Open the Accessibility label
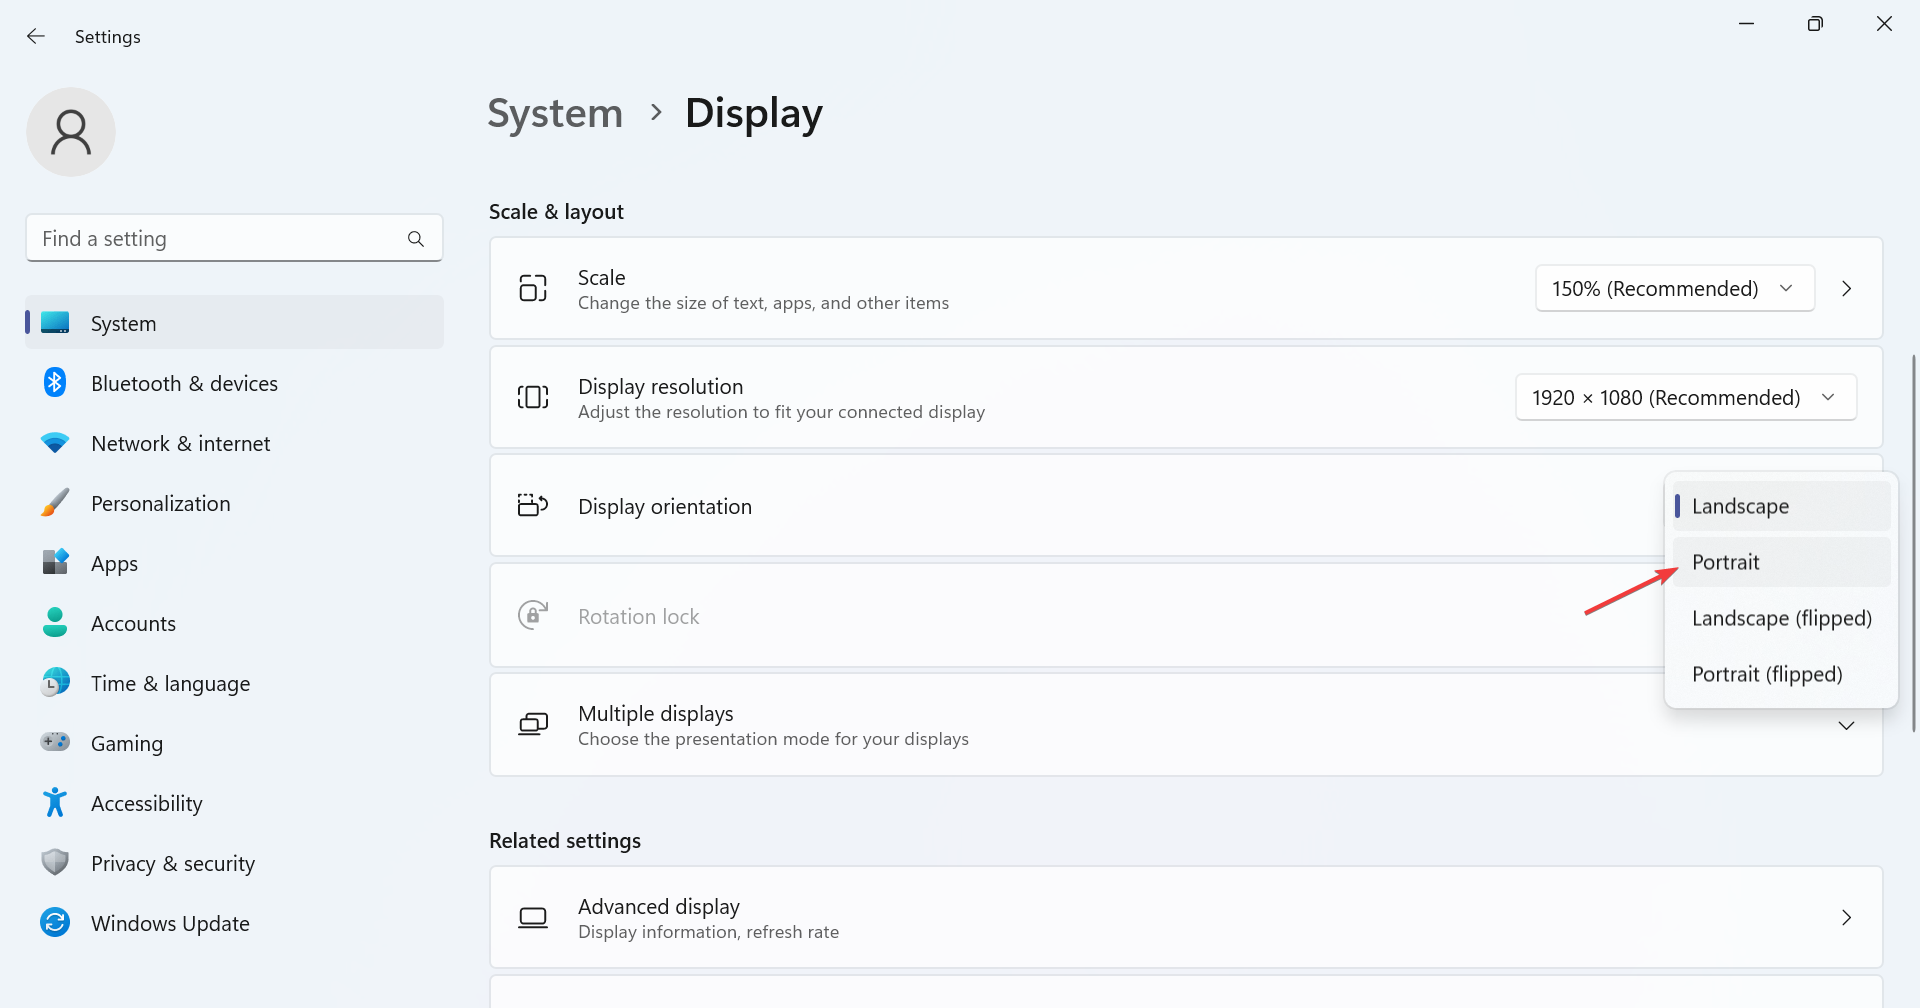Viewport: 1920px width, 1008px height. coord(146,803)
